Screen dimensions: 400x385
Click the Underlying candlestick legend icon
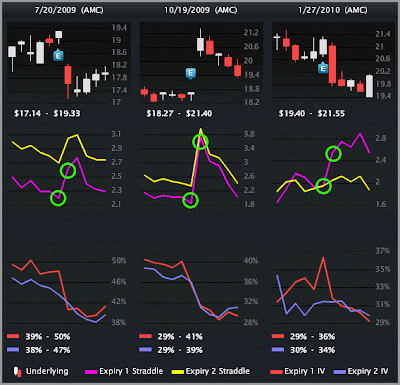(17, 371)
